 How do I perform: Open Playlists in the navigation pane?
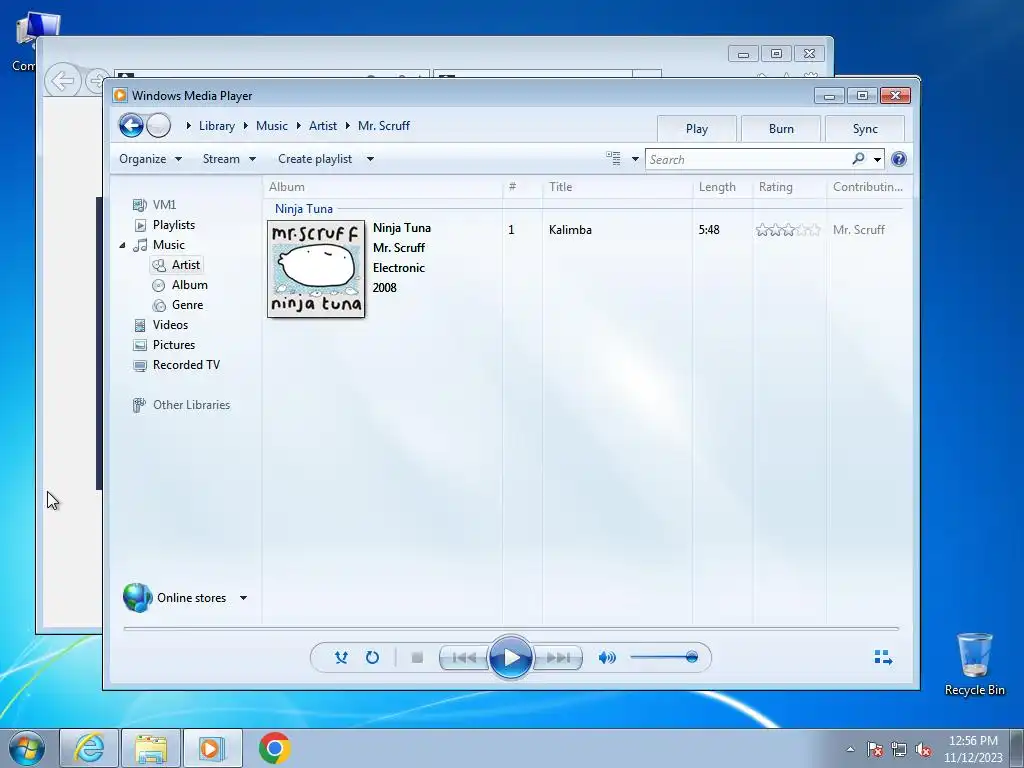tap(165, 225)
